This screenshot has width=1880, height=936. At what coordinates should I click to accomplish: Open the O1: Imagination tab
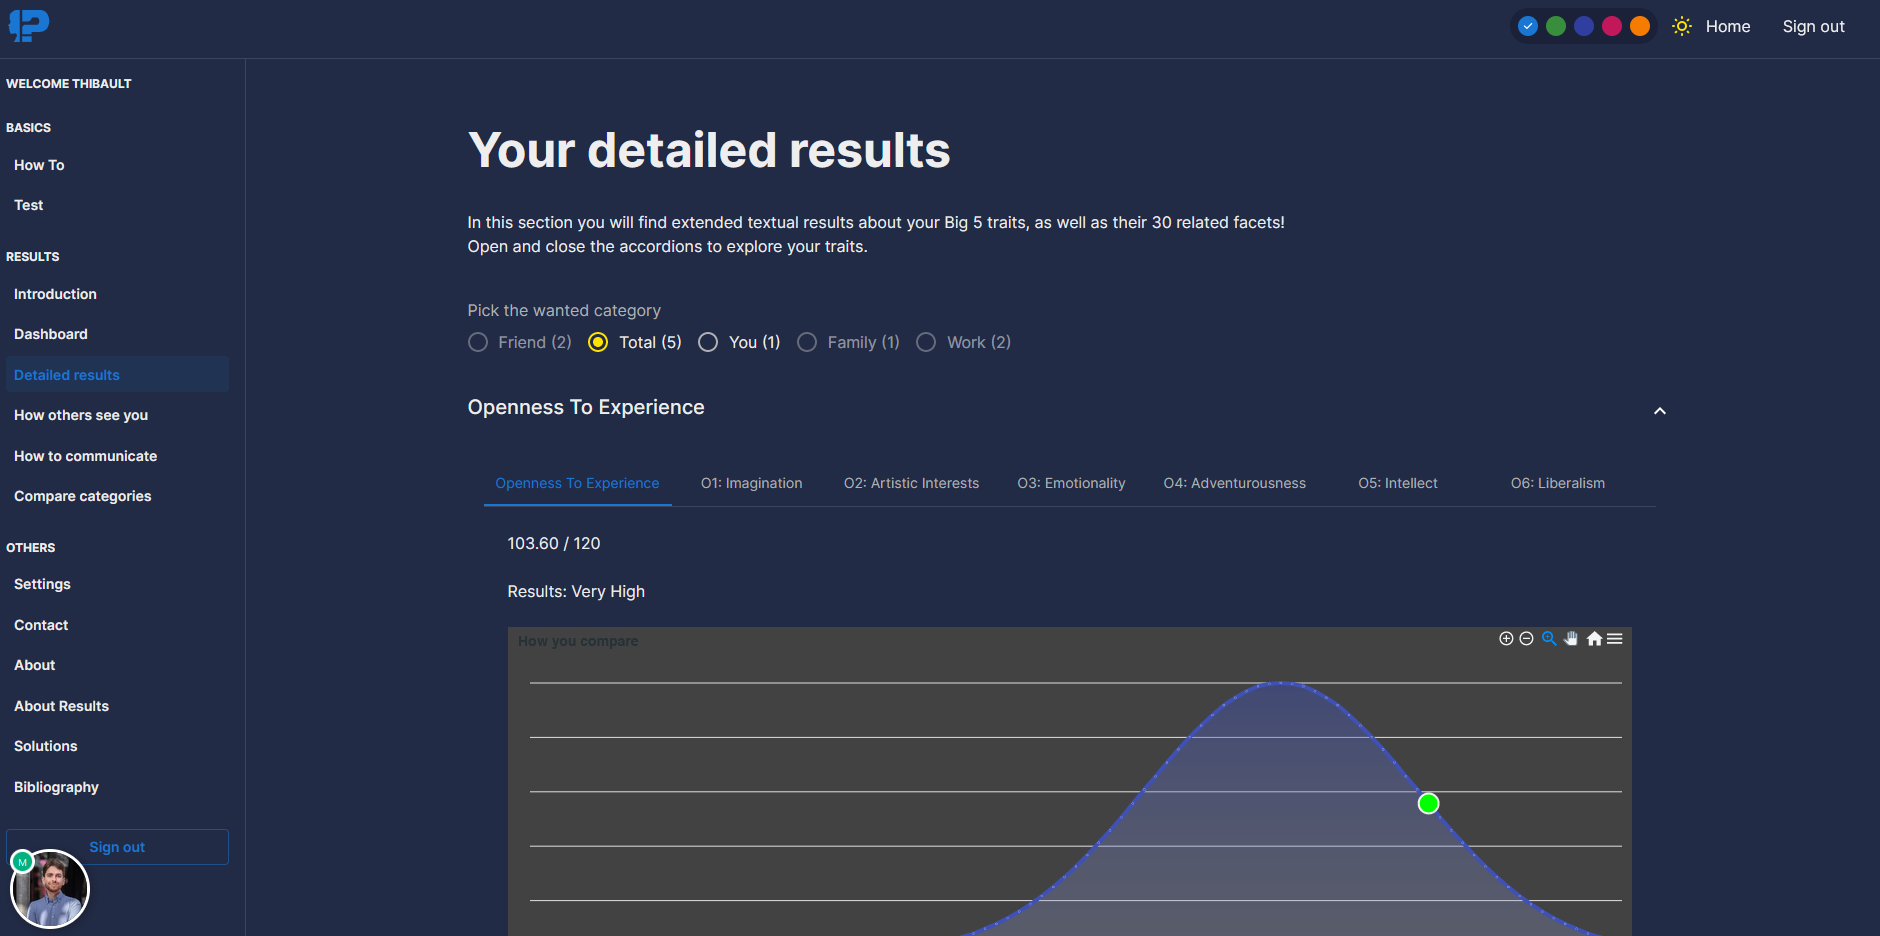(x=752, y=483)
